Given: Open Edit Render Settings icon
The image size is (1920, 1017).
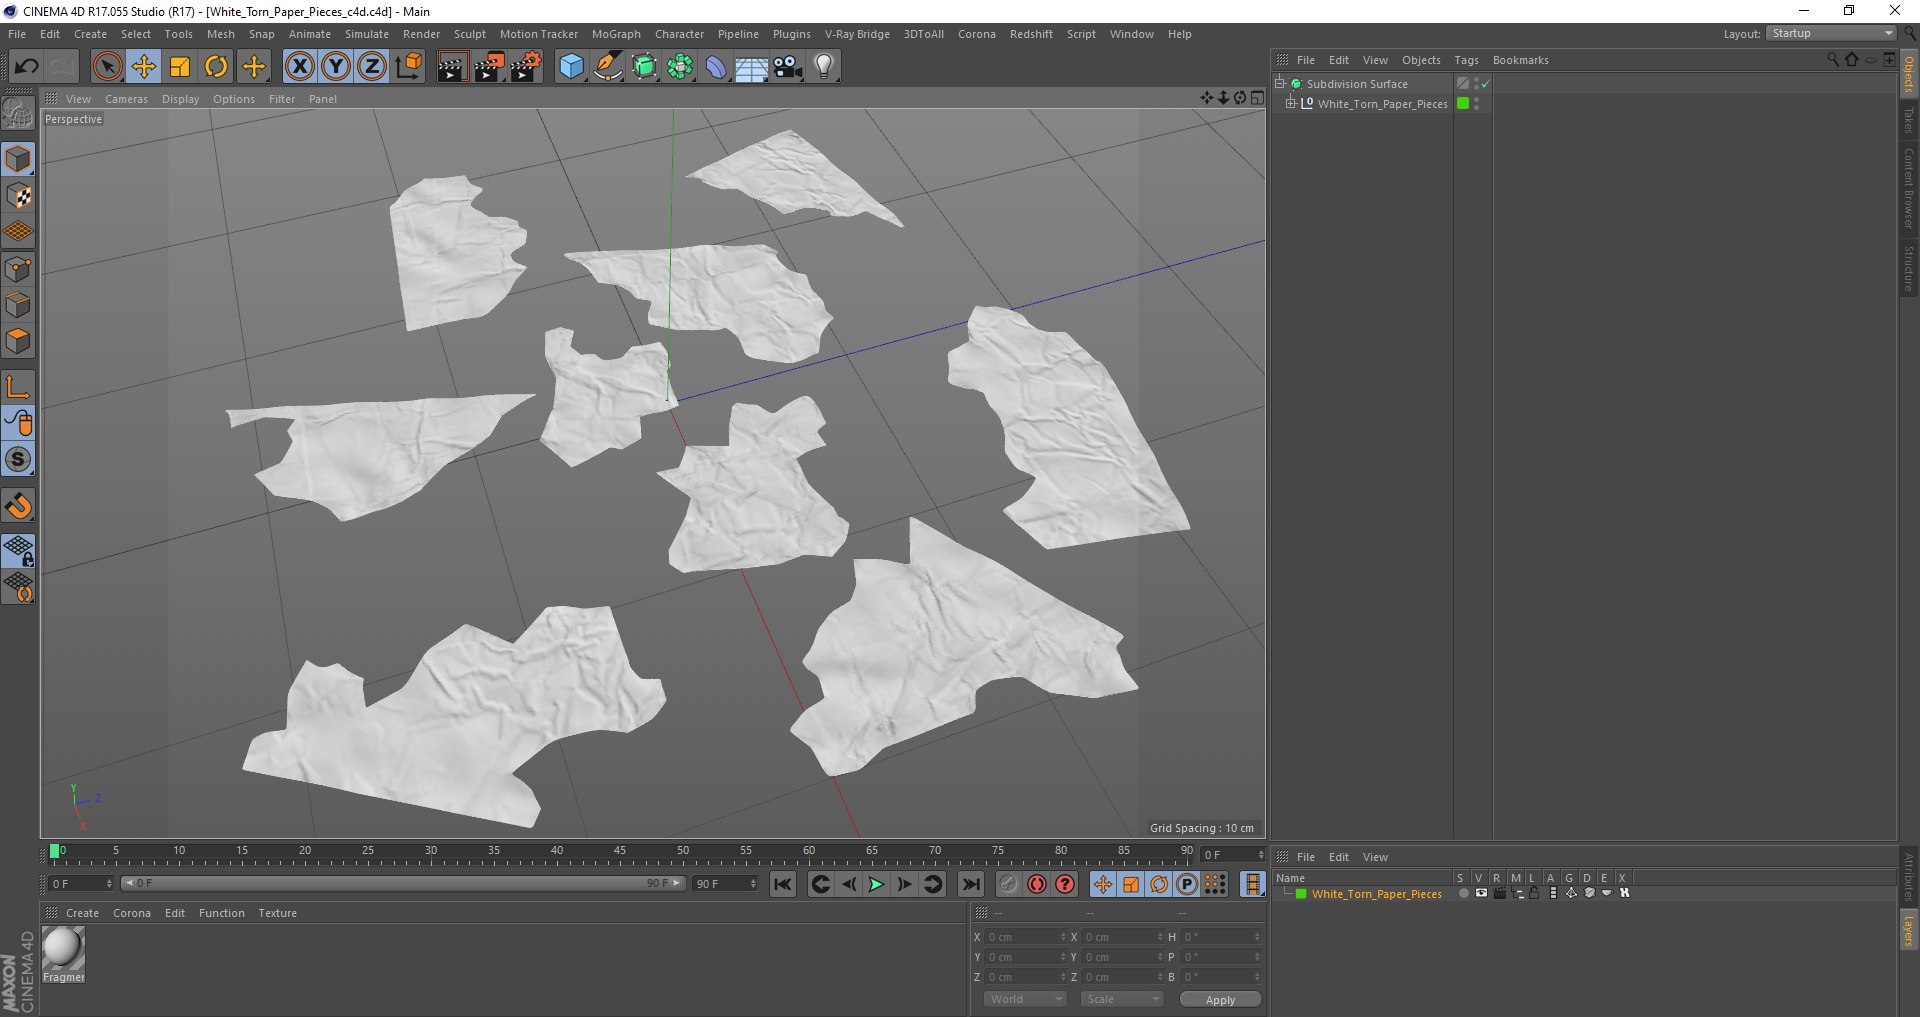Looking at the screenshot, I should (526, 67).
